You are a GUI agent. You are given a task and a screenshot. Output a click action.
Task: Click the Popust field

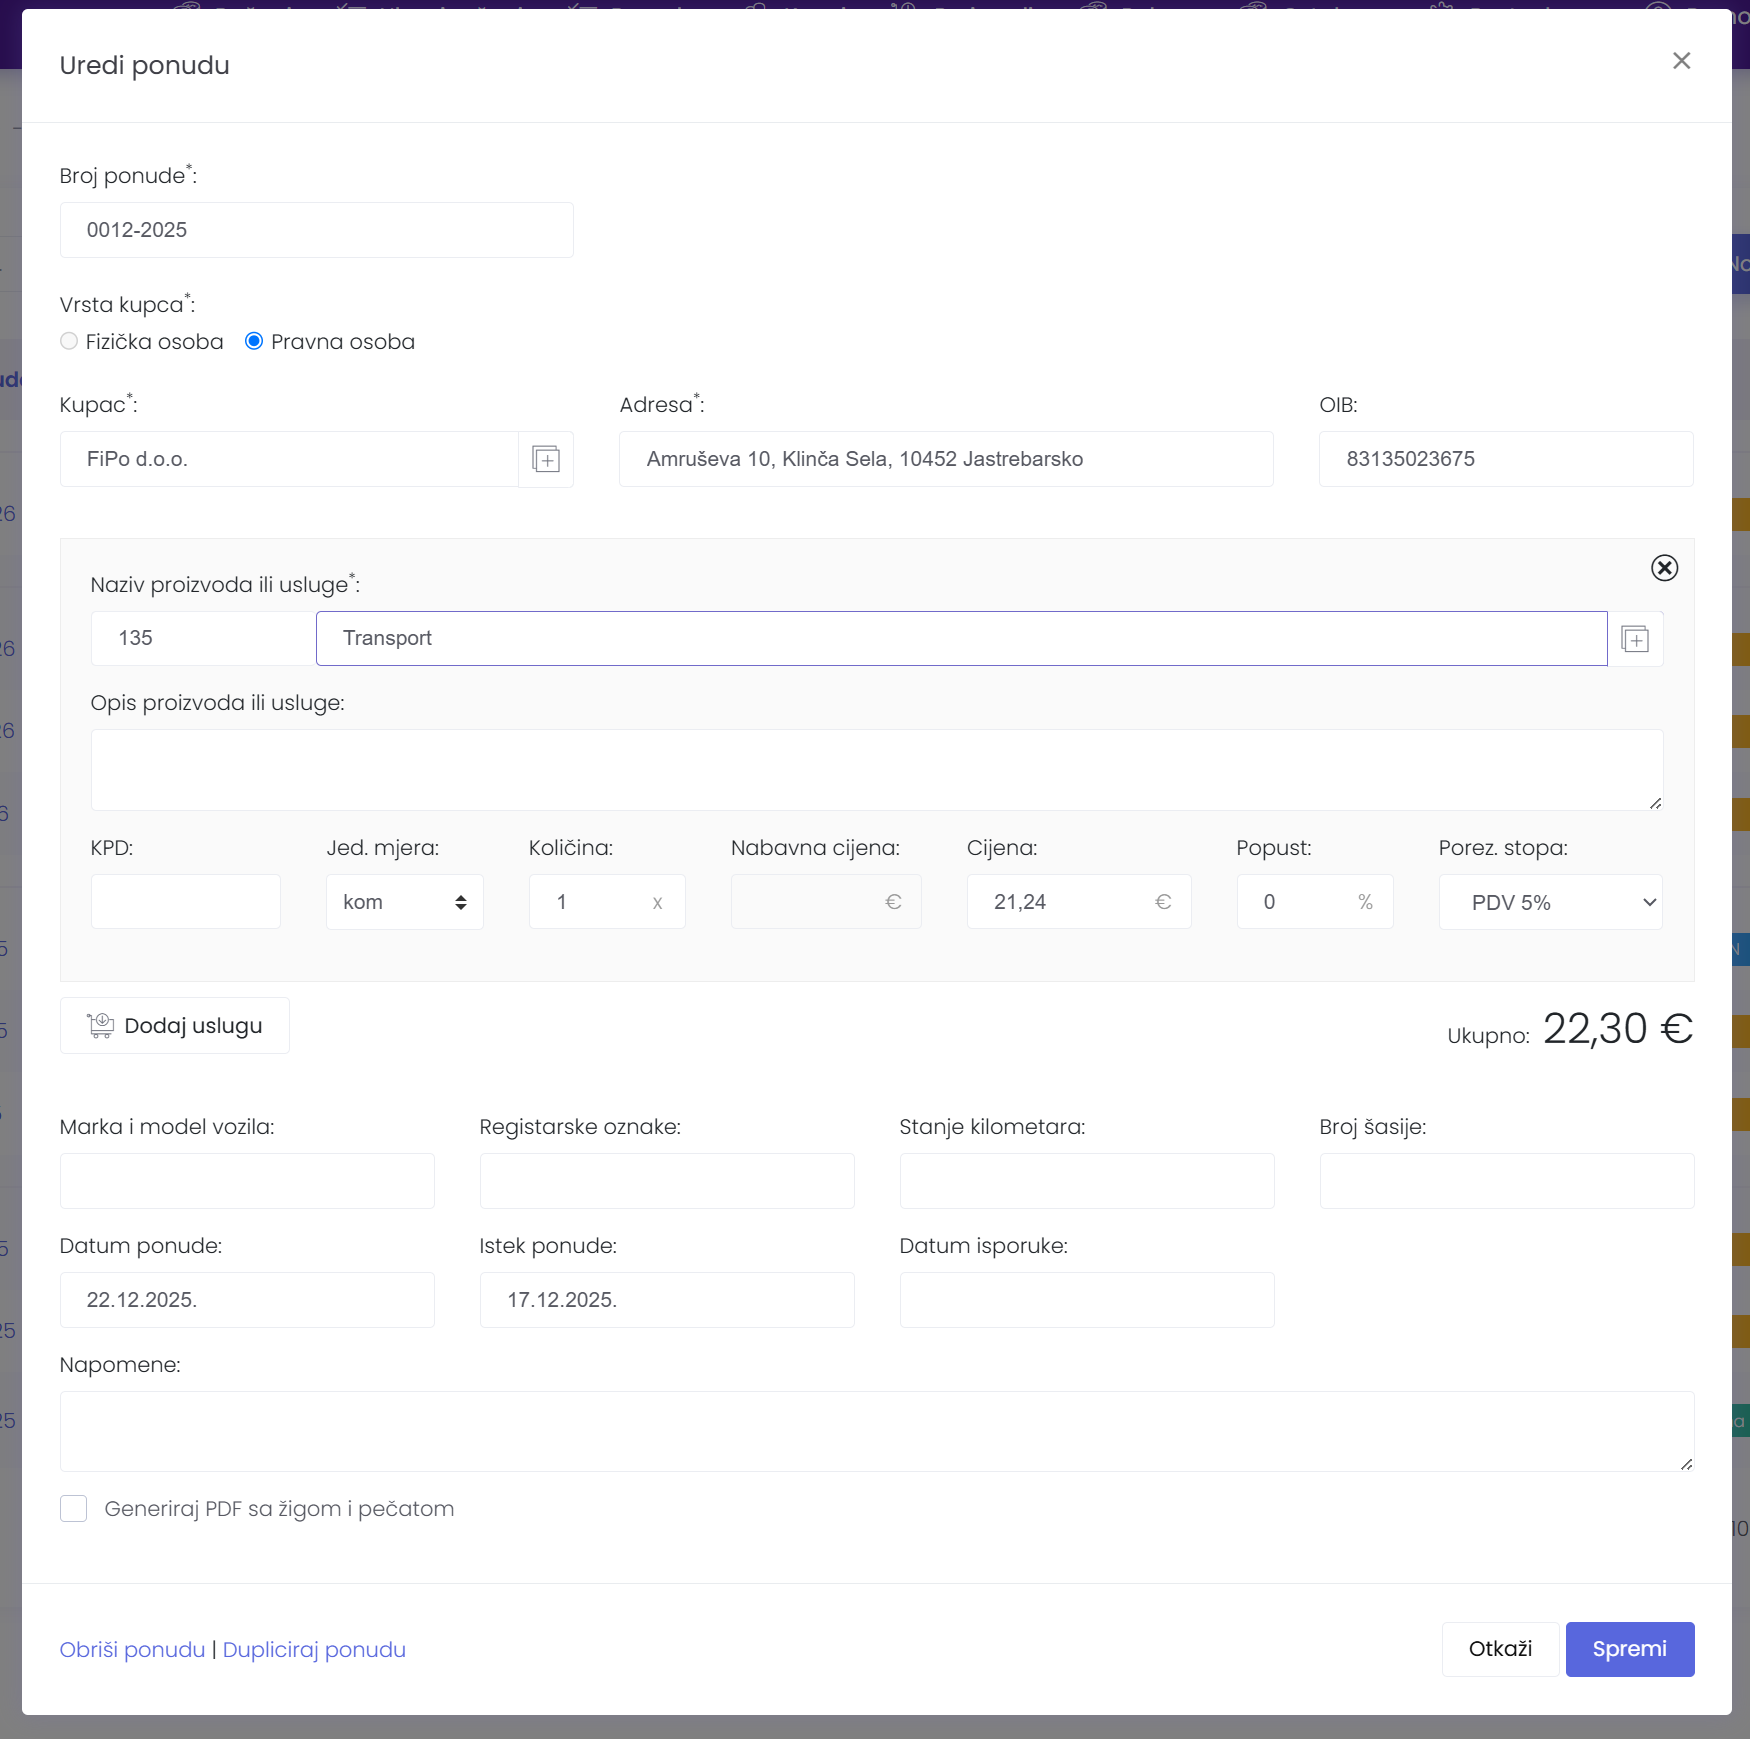[x=1315, y=902]
